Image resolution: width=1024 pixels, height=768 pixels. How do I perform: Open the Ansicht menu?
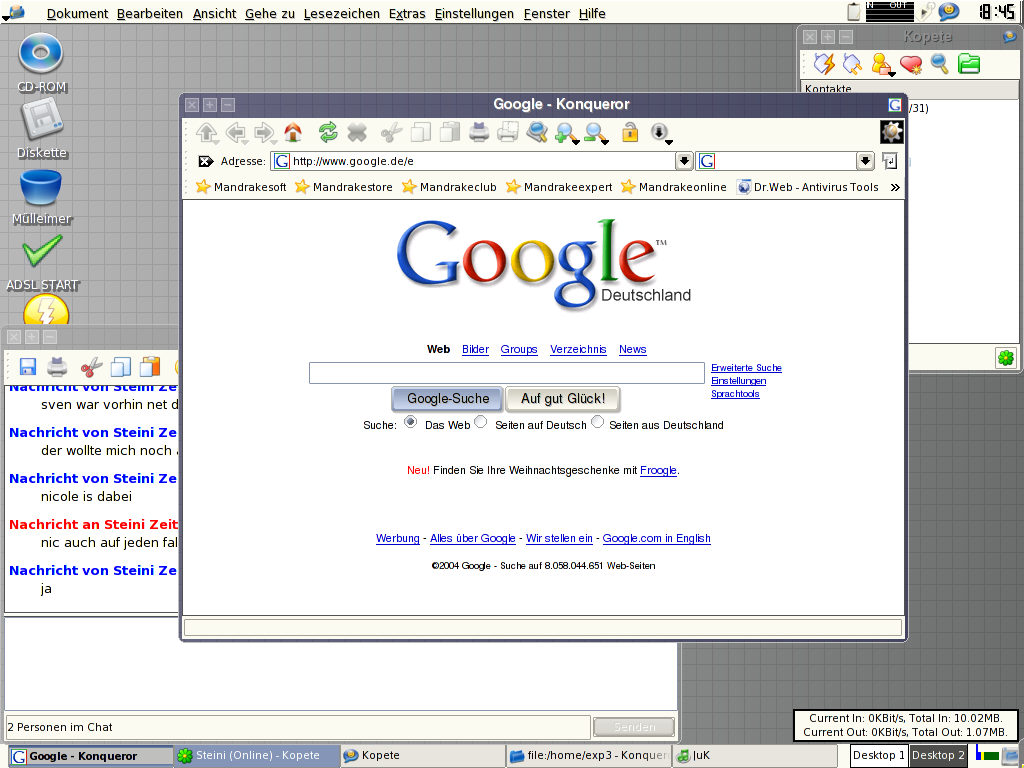tap(214, 13)
